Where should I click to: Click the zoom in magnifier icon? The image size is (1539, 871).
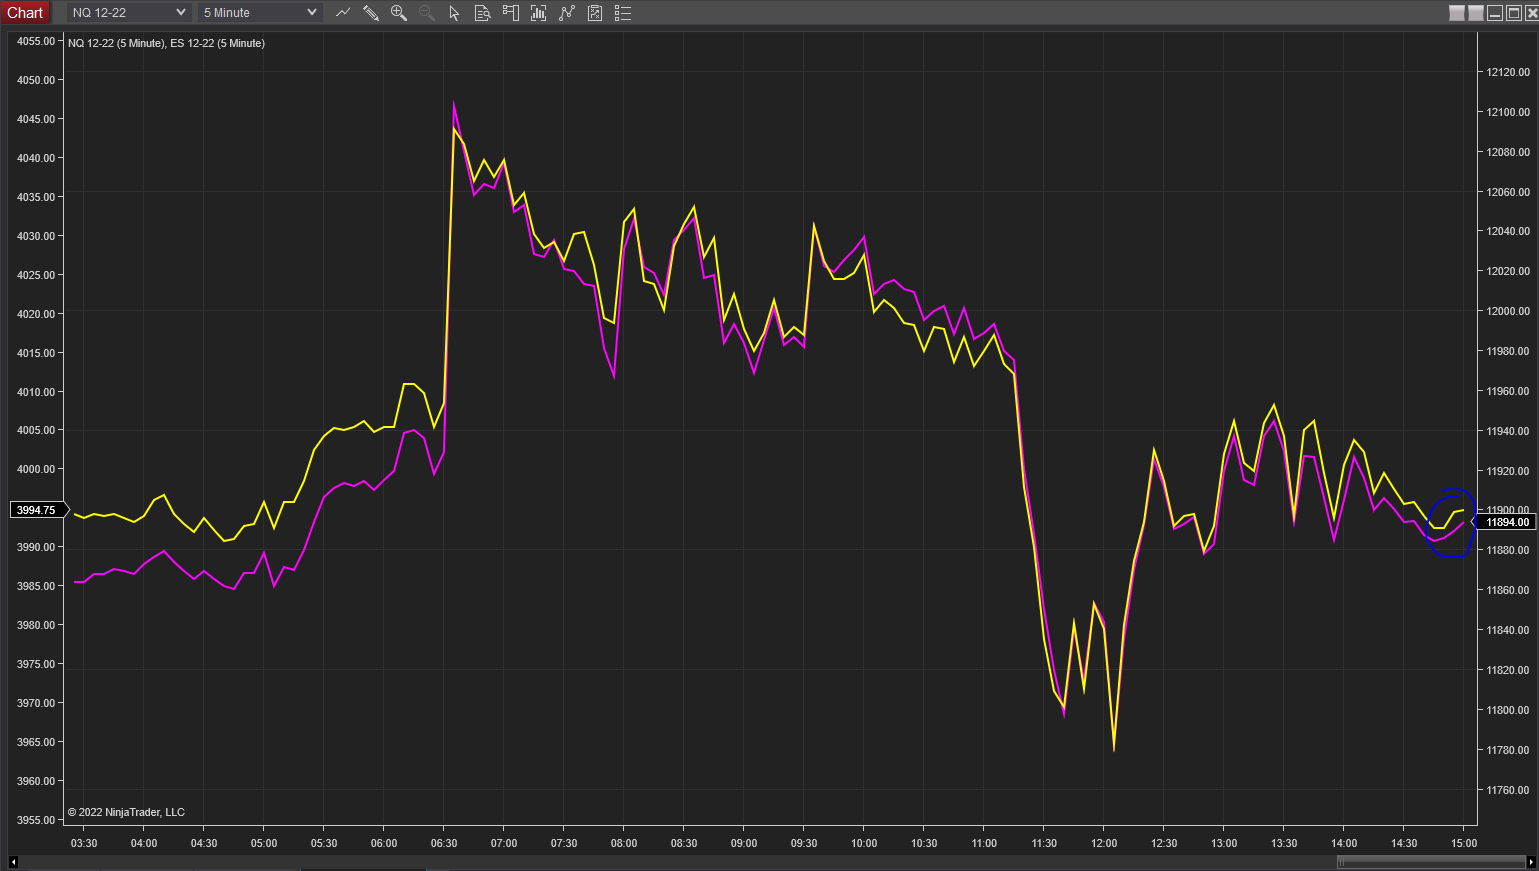click(x=399, y=13)
